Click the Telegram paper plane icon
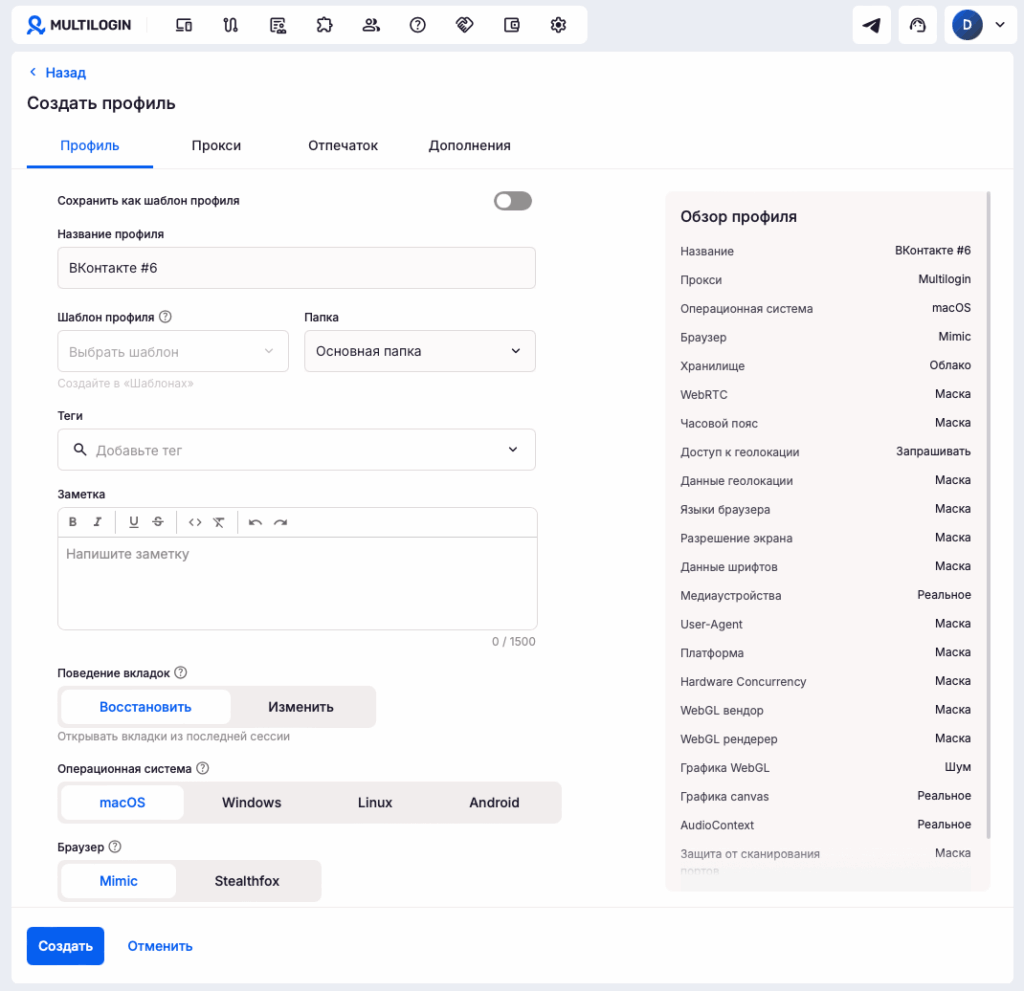The height and width of the screenshot is (991, 1024). (871, 25)
